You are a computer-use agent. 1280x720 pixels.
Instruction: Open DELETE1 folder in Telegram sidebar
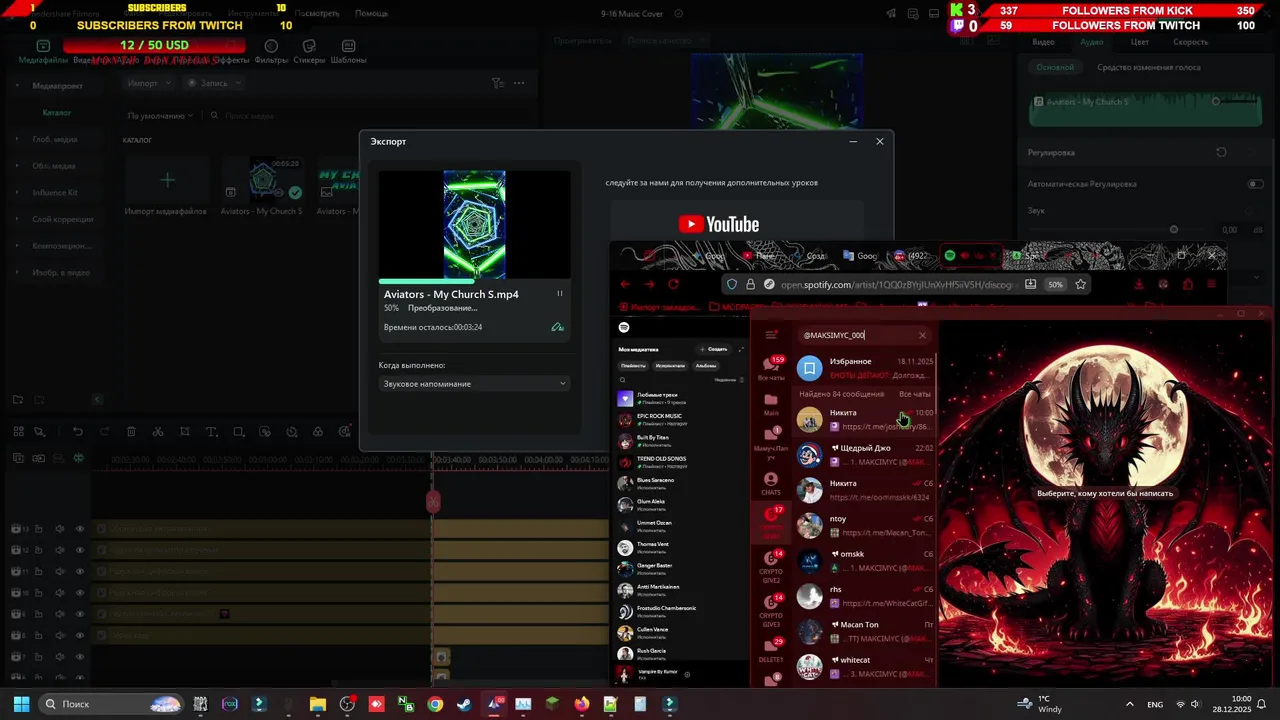click(x=771, y=650)
